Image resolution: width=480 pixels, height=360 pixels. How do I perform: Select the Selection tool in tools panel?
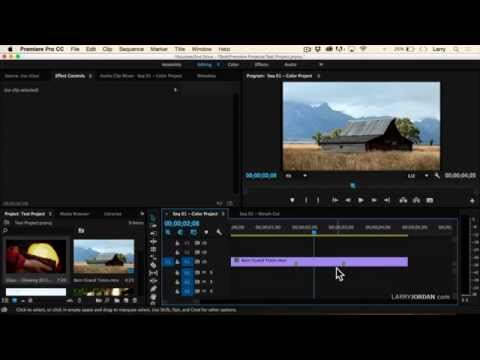coord(153,218)
